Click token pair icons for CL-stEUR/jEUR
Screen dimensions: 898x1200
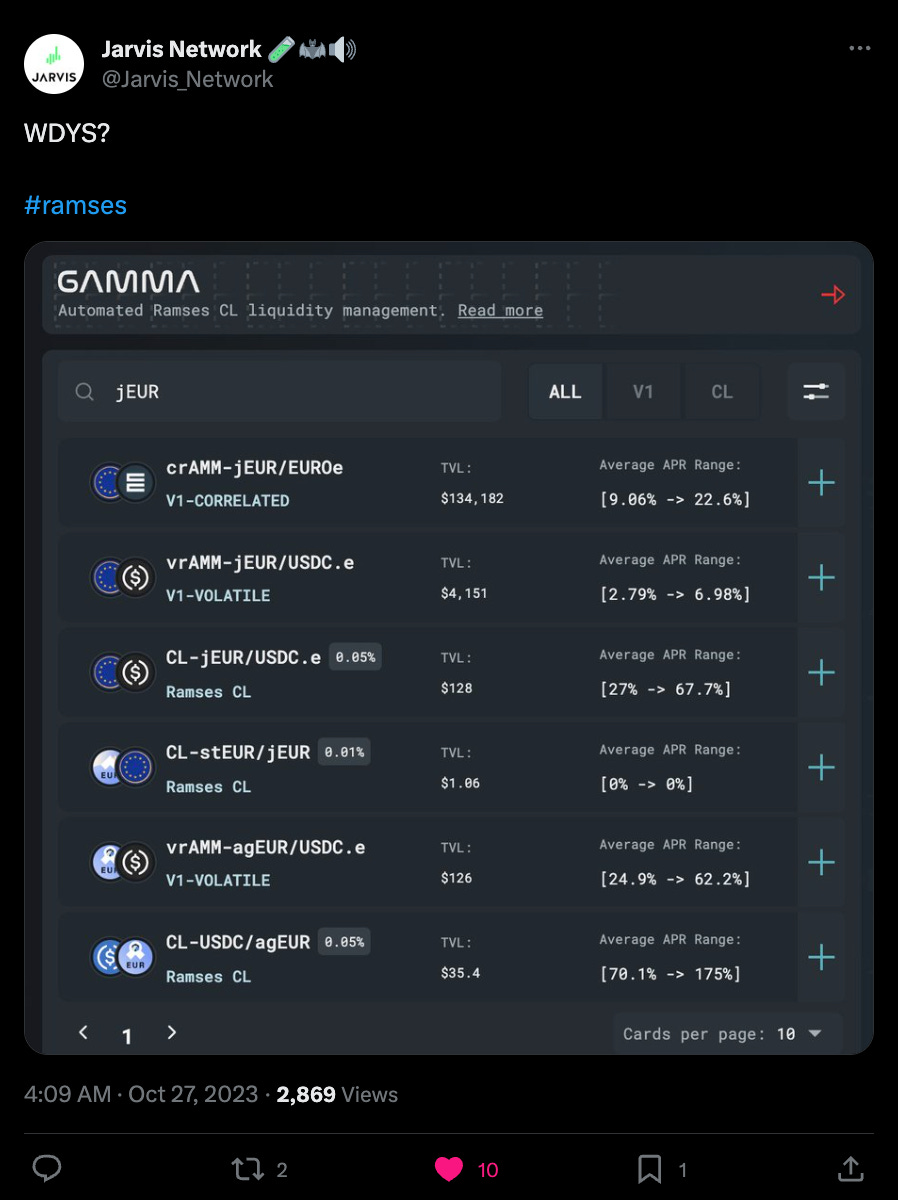coord(121,767)
